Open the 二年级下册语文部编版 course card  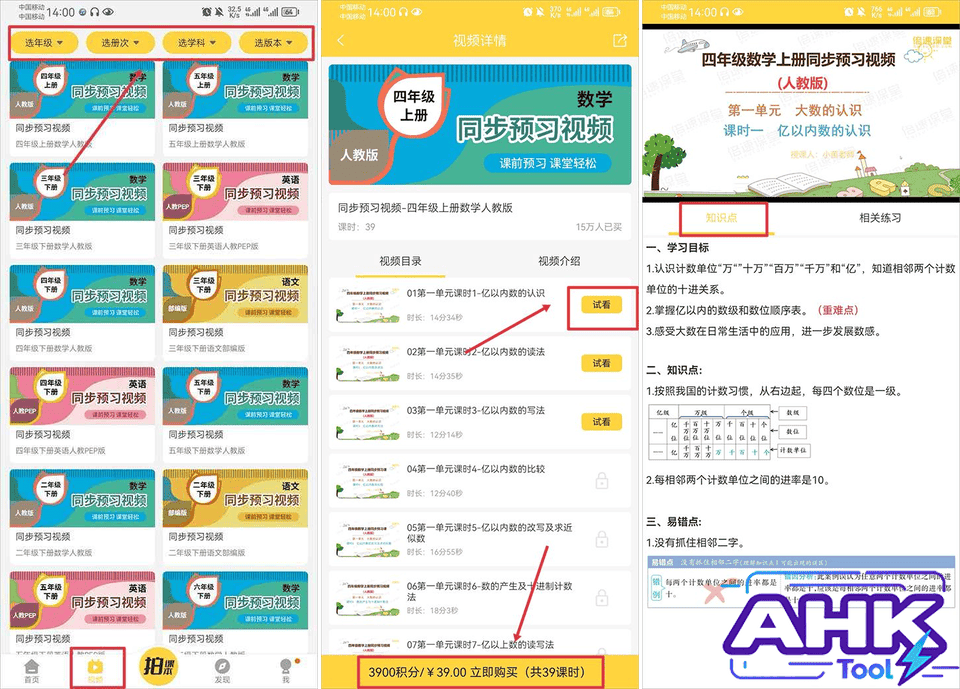coord(235,516)
